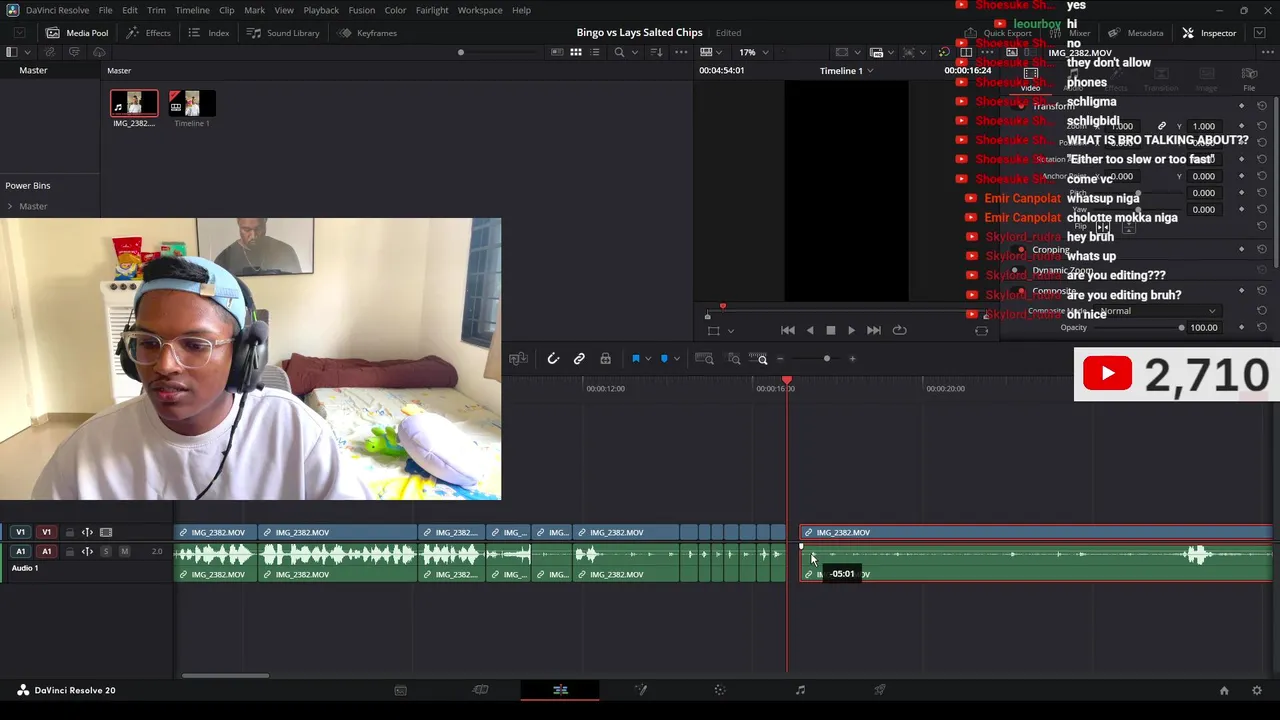Click the media pool search icon
Image resolution: width=1280 pixels, height=720 pixels.
pyautogui.click(x=620, y=52)
